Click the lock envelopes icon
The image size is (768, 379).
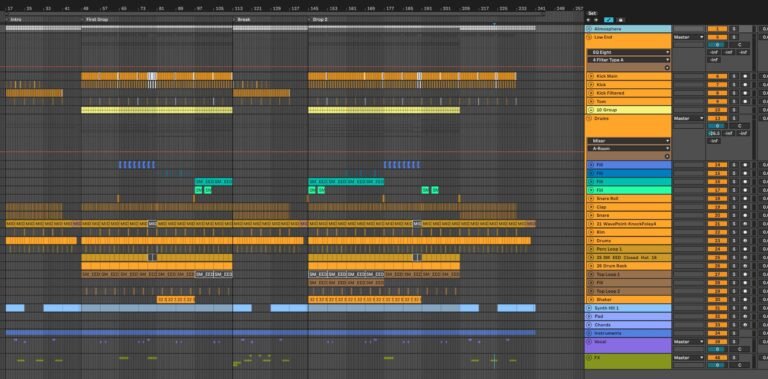coord(621,20)
